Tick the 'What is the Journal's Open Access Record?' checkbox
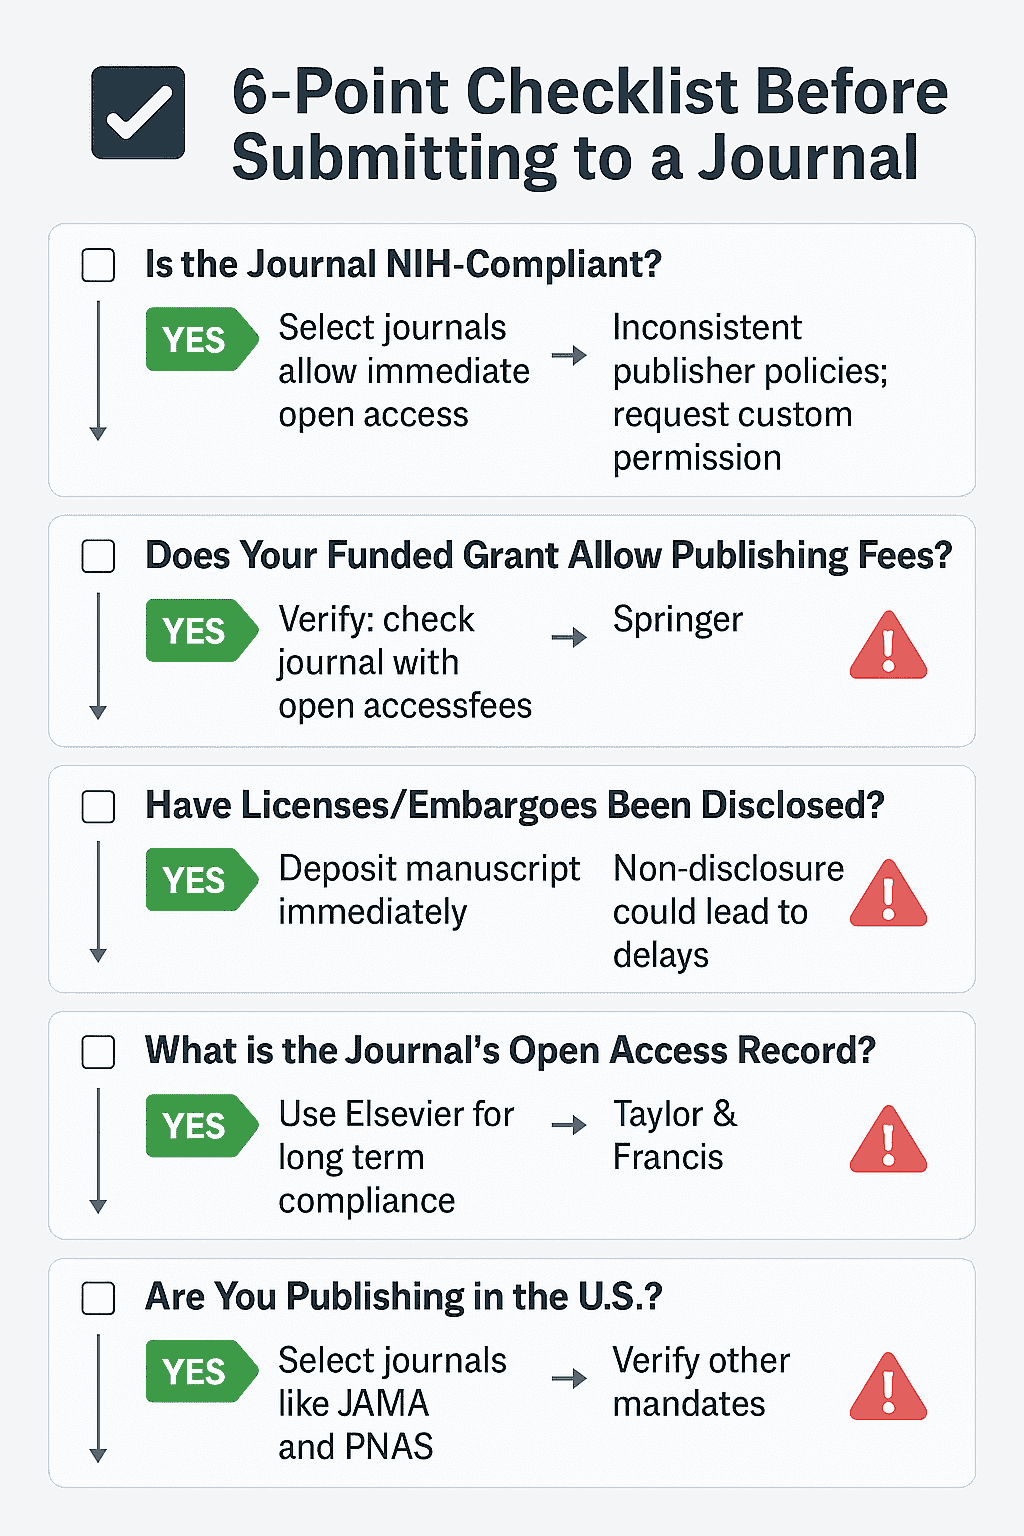1024x1536 pixels. [x=98, y=1052]
